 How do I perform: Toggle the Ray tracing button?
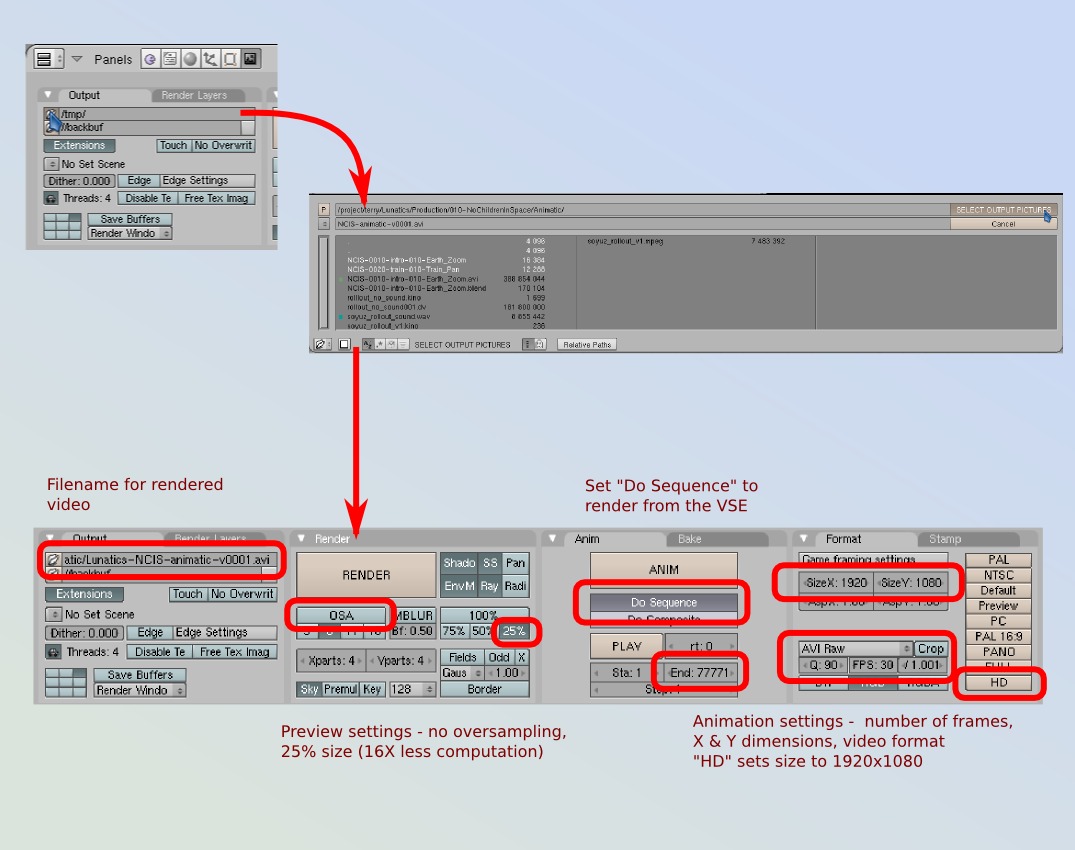[x=489, y=586]
